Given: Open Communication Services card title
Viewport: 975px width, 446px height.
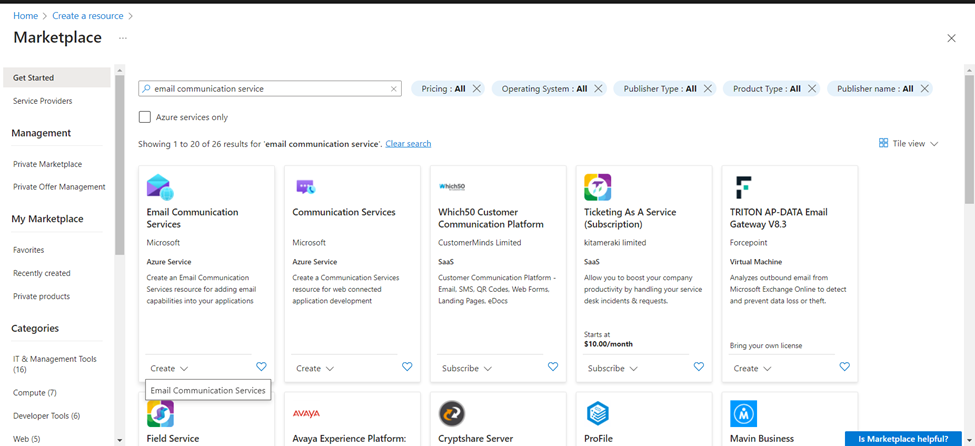Looking at the screenshot, I should 344,212.
